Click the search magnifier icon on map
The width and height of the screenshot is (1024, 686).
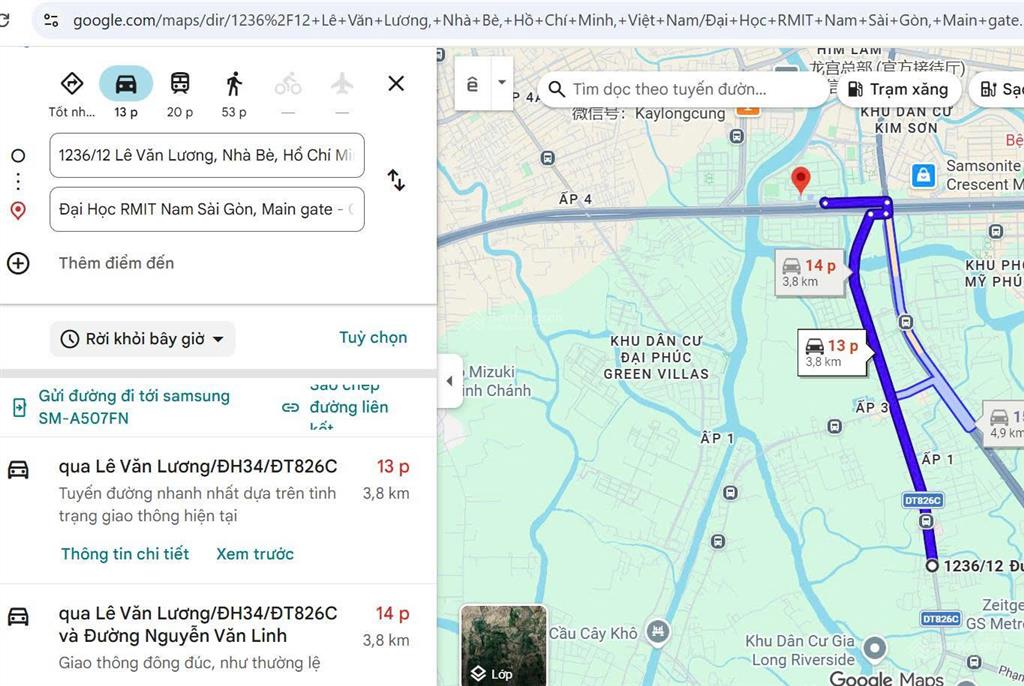(x=556, y=89)
